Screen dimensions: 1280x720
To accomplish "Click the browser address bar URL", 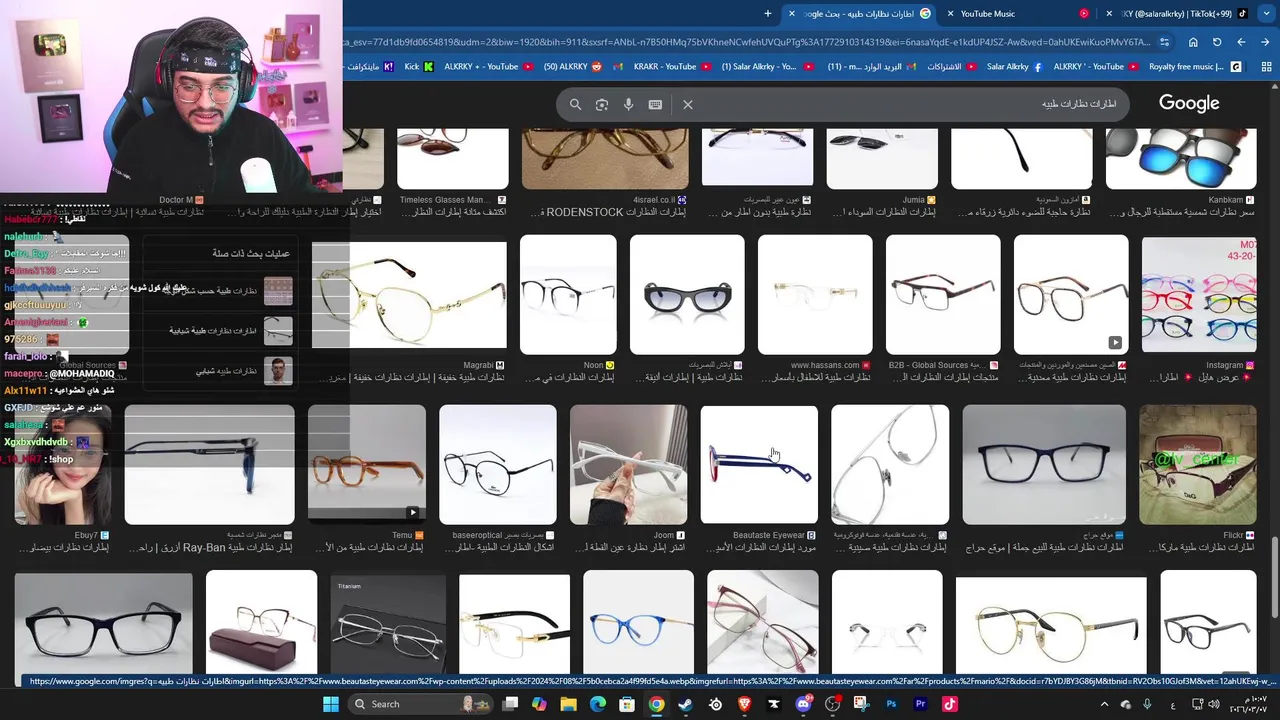I will (750, 42).
